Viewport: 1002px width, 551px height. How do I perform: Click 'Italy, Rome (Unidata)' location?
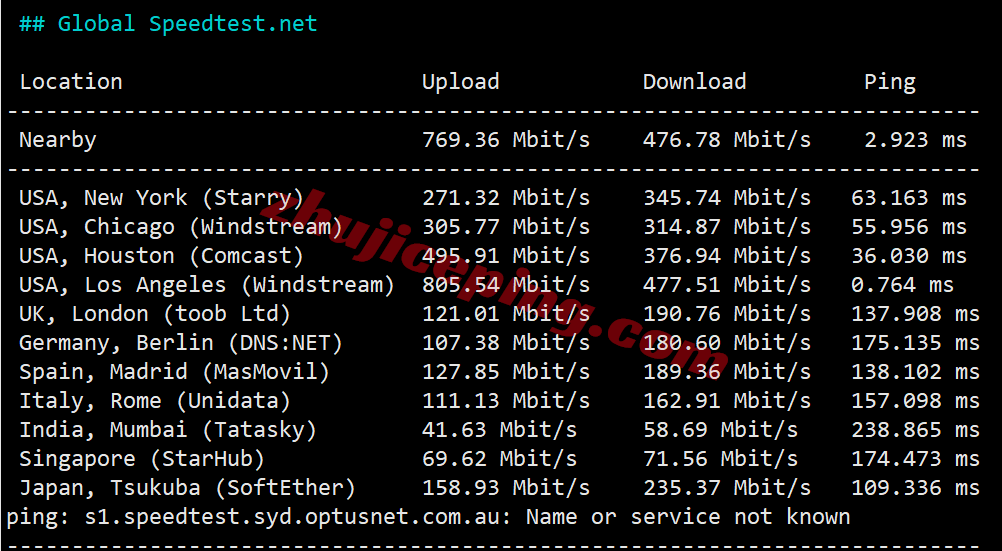(155, 401)
